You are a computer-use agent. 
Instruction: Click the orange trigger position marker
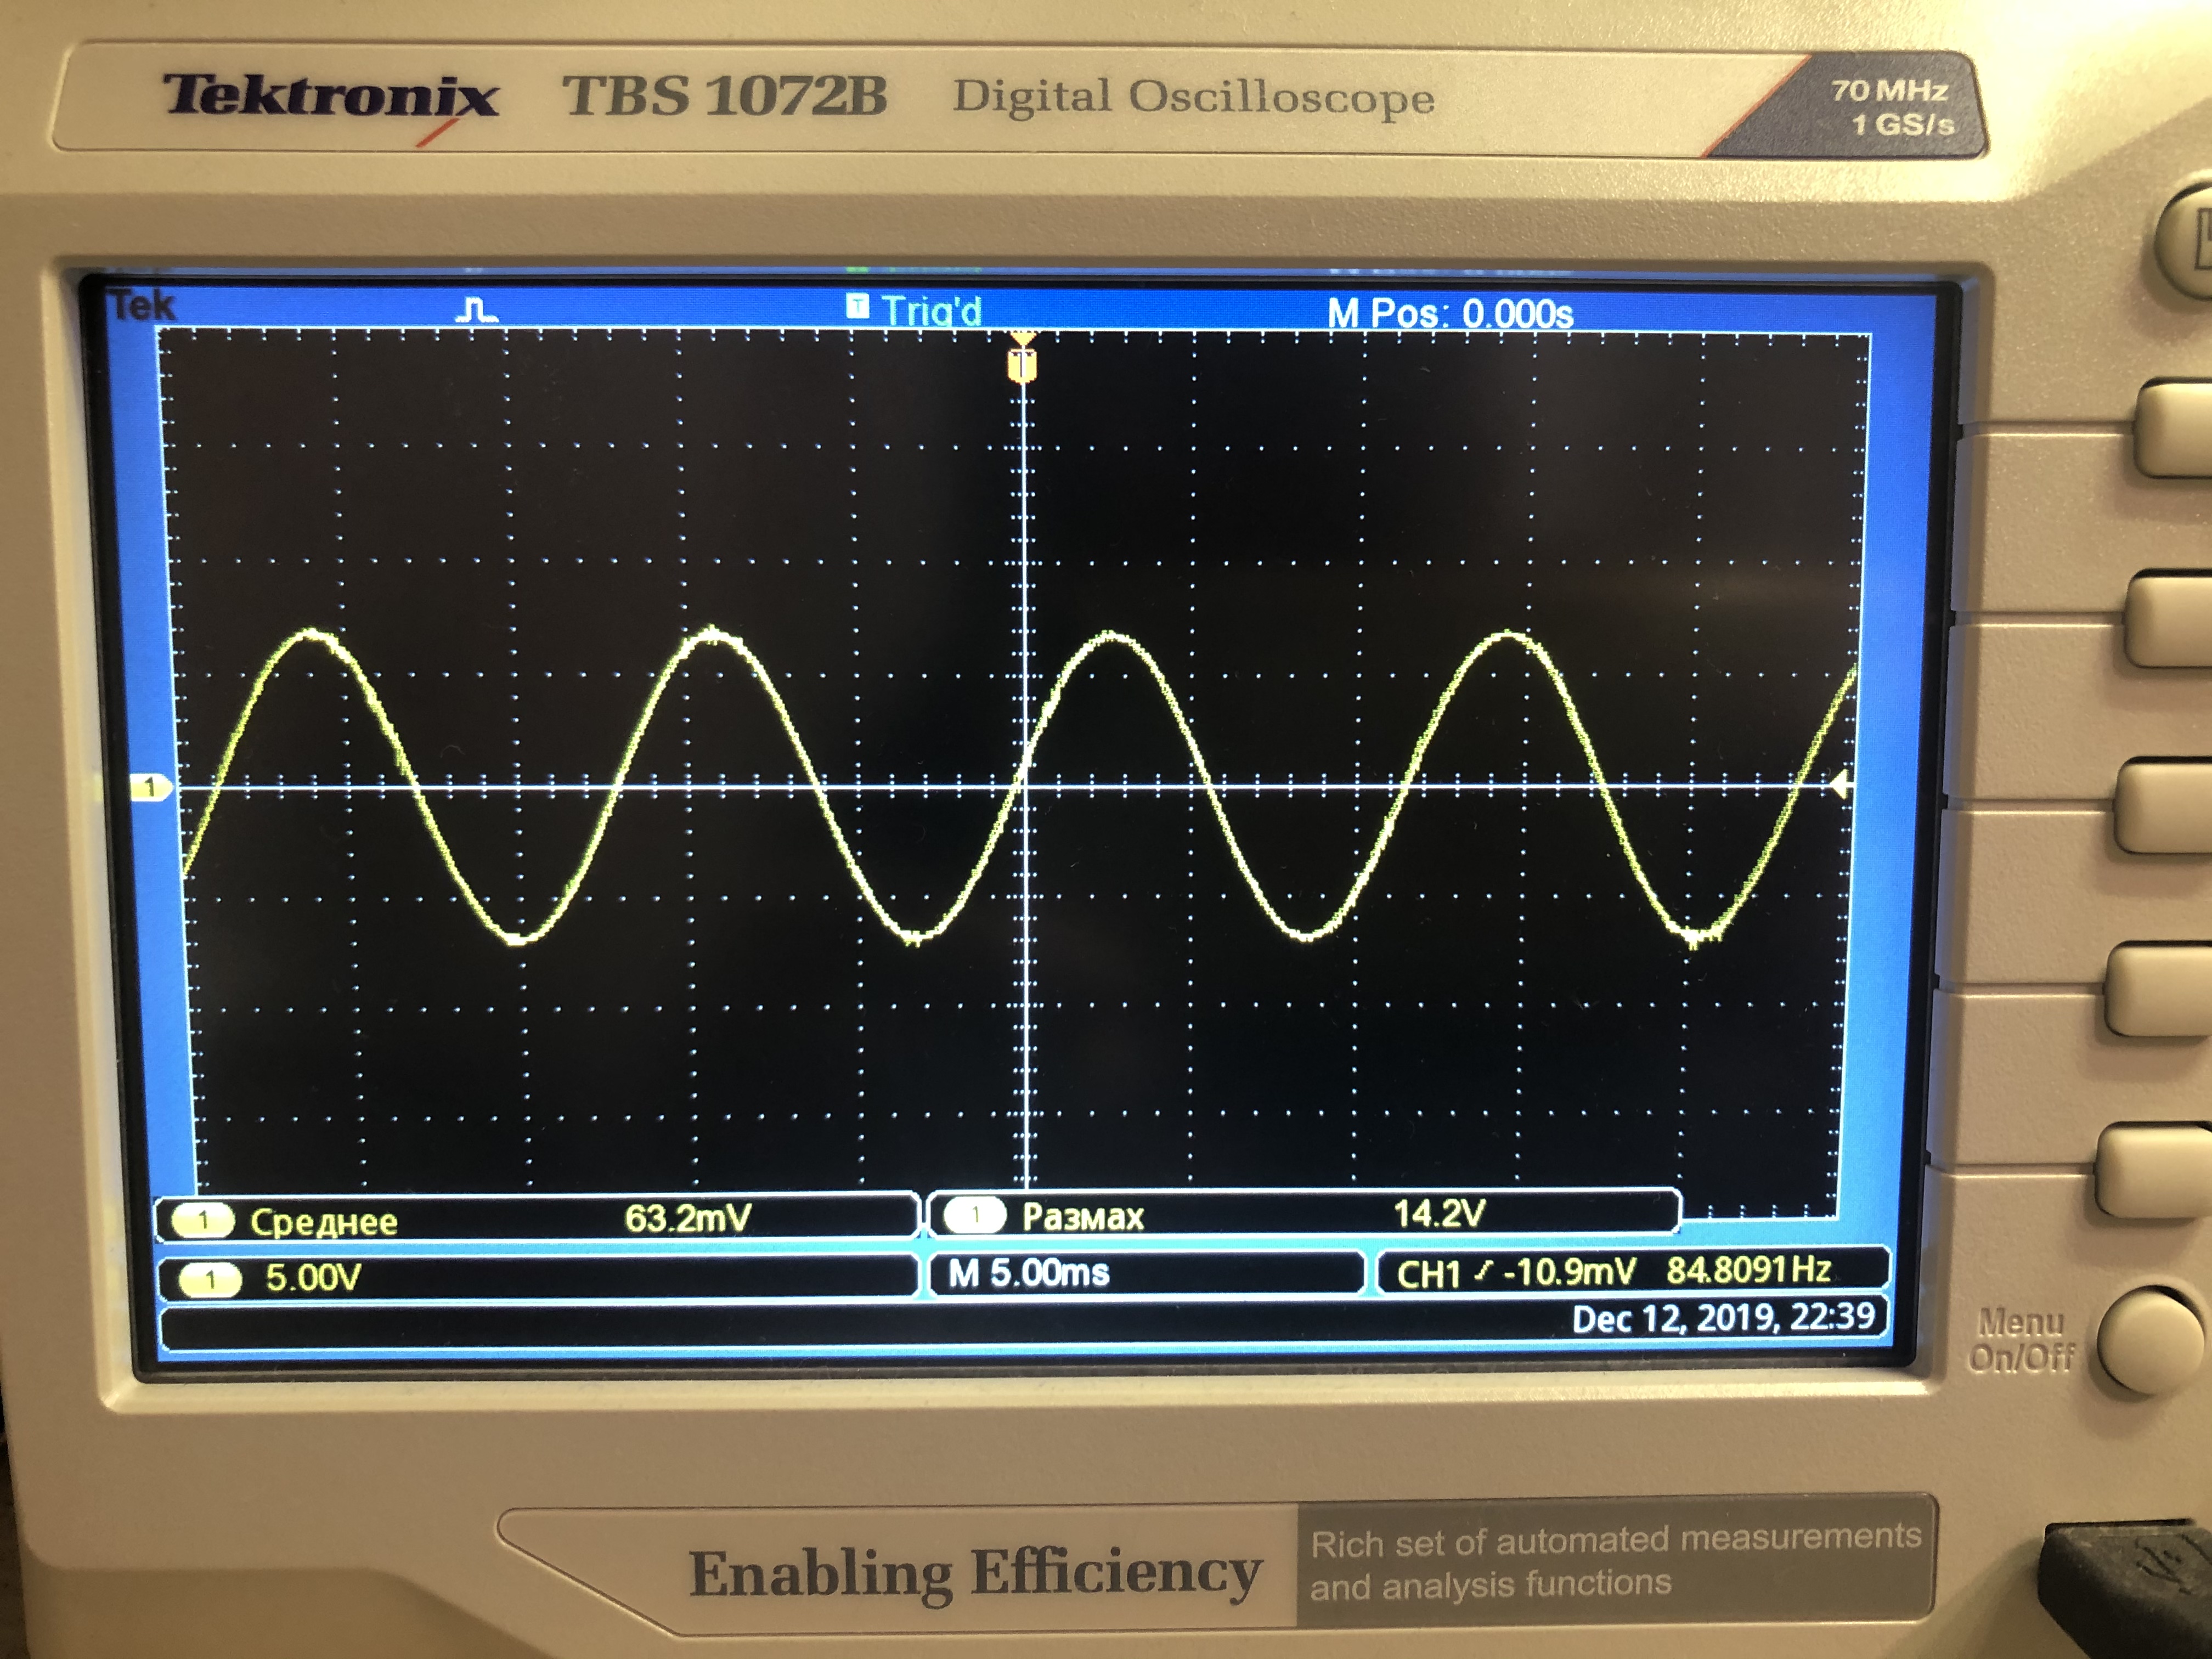click(x=1021, y=365)
